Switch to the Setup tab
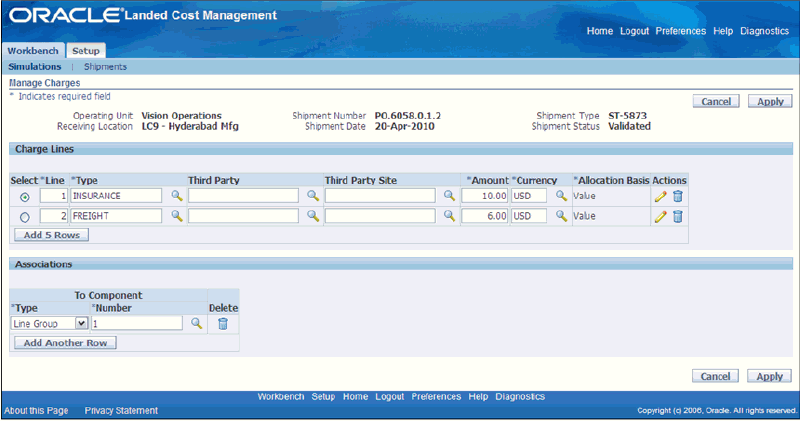Image resolution: width=800 pixels, height=421 pixels. [x=86, y=51]
